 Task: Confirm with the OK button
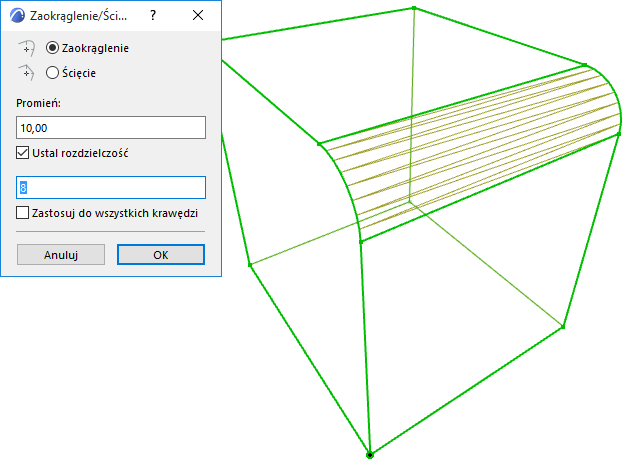[x=161, y=255]
